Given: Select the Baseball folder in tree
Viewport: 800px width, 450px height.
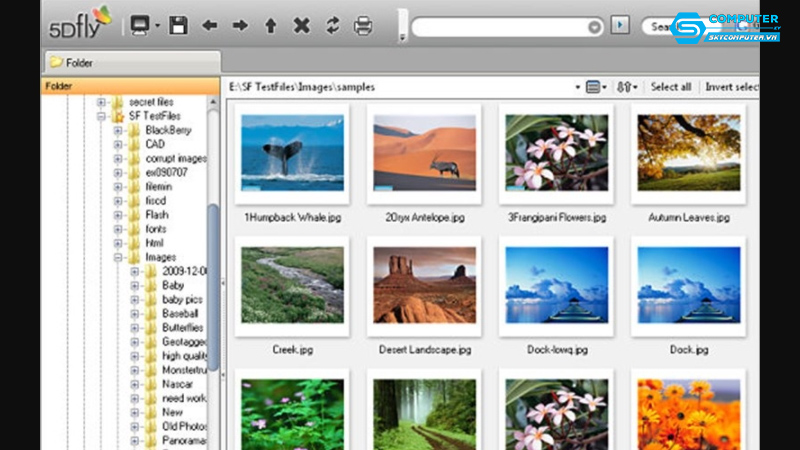Looking at the screenshot, I should click(179, 313).
